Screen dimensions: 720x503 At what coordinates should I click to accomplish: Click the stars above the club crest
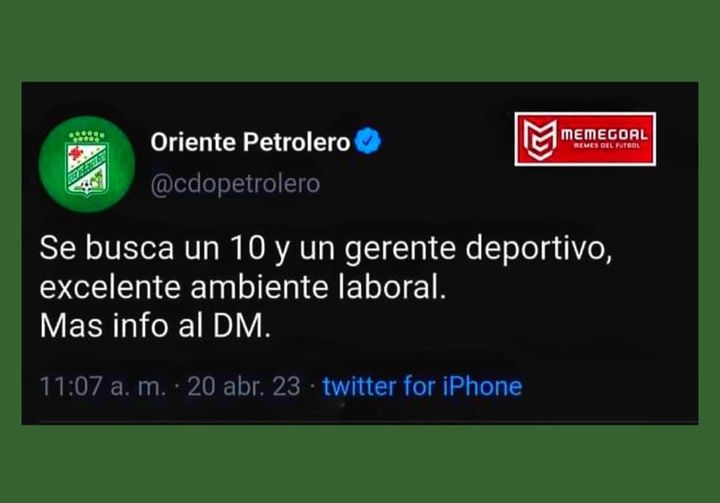[x=87, y=136]
